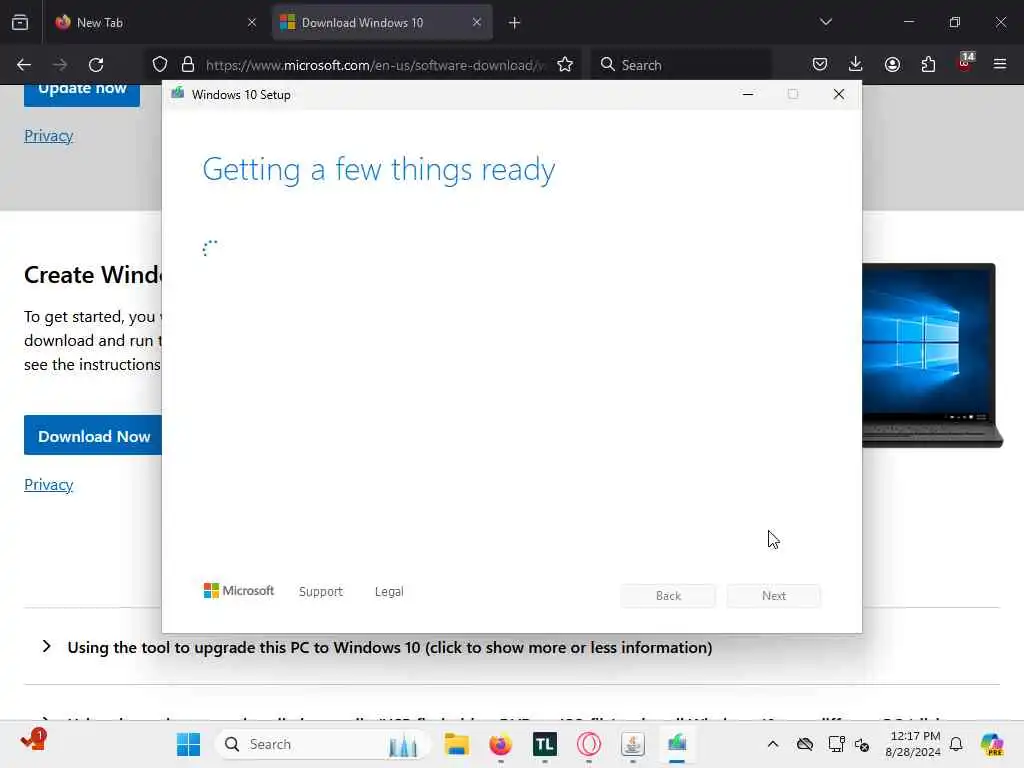Click Support link in Windows 10 Setup
Viewport: 1024px width, 768px height.
pyautogui.click(x=321, y=592)
